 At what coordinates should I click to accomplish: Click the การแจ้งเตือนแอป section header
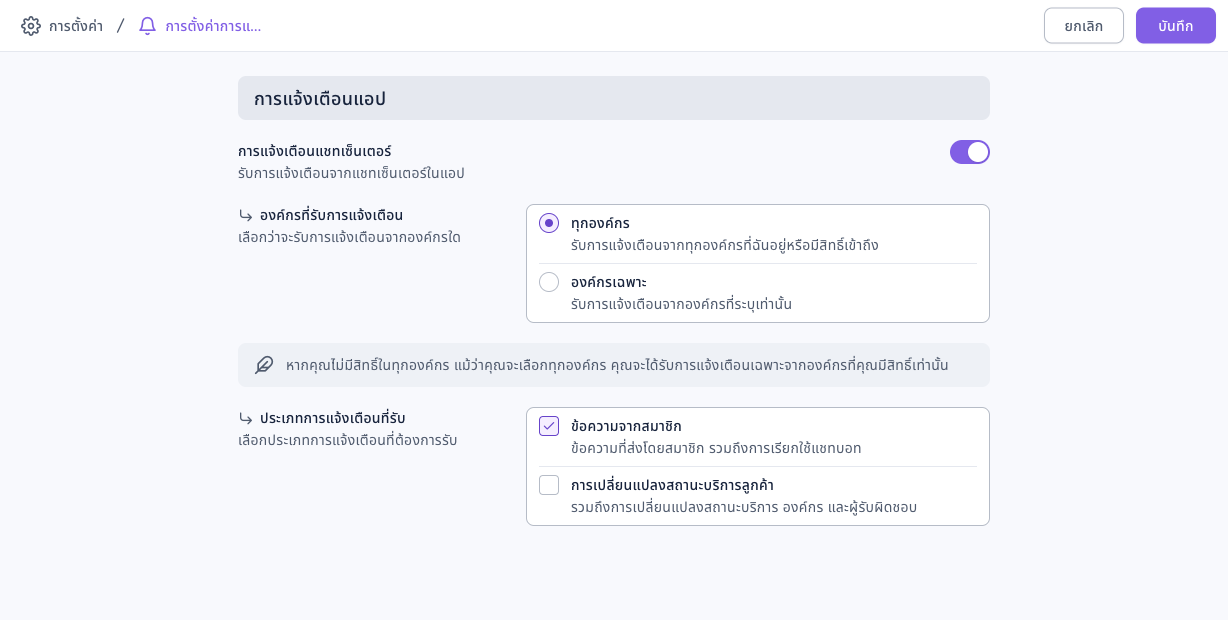614,98
